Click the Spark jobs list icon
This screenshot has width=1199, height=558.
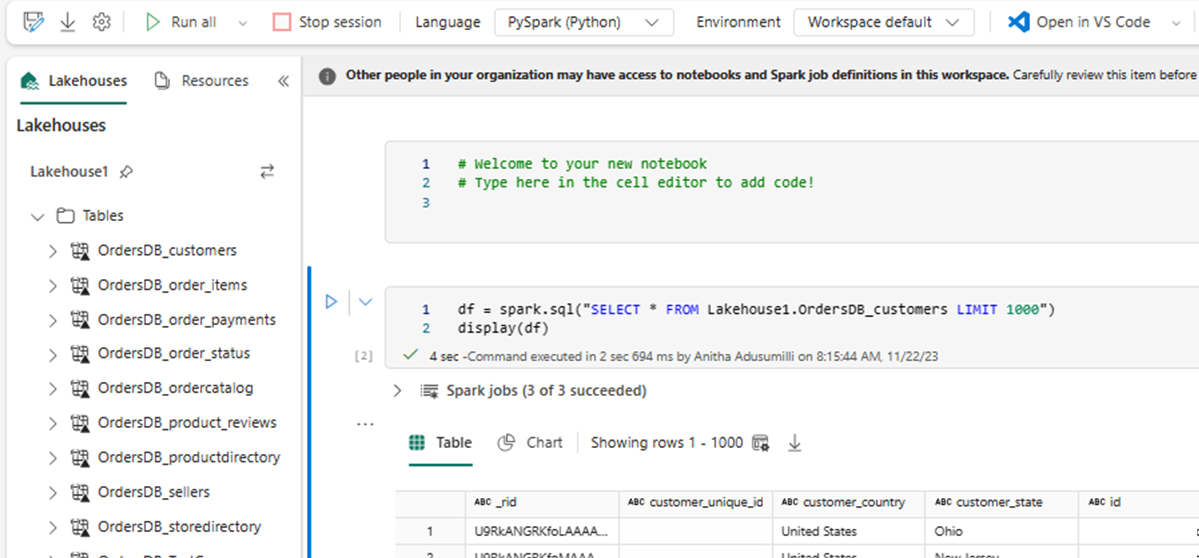(429, 391)
